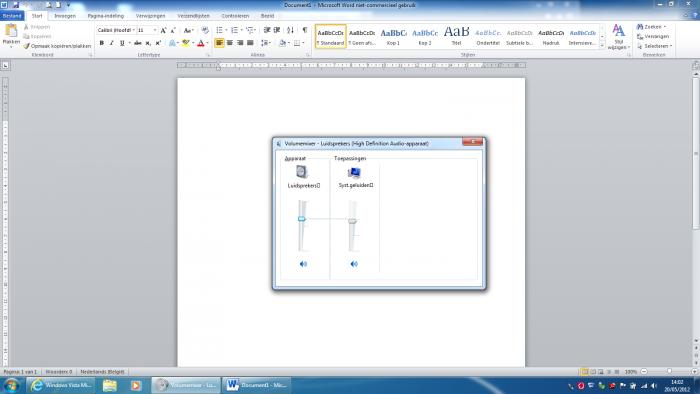Click the Systeemgeluiden application icon
Image resolution: width=700 pixels, height=394 pixels.
coord(354,172)
